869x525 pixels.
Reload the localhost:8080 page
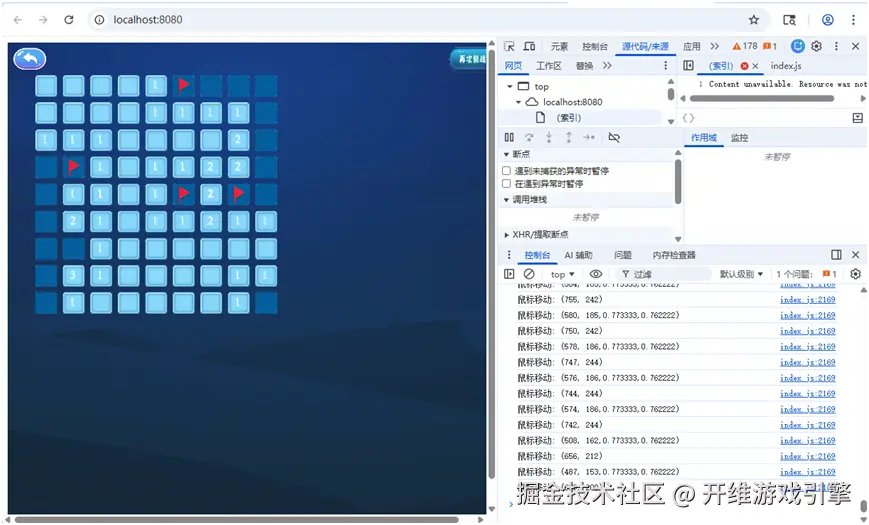[69, 20]
